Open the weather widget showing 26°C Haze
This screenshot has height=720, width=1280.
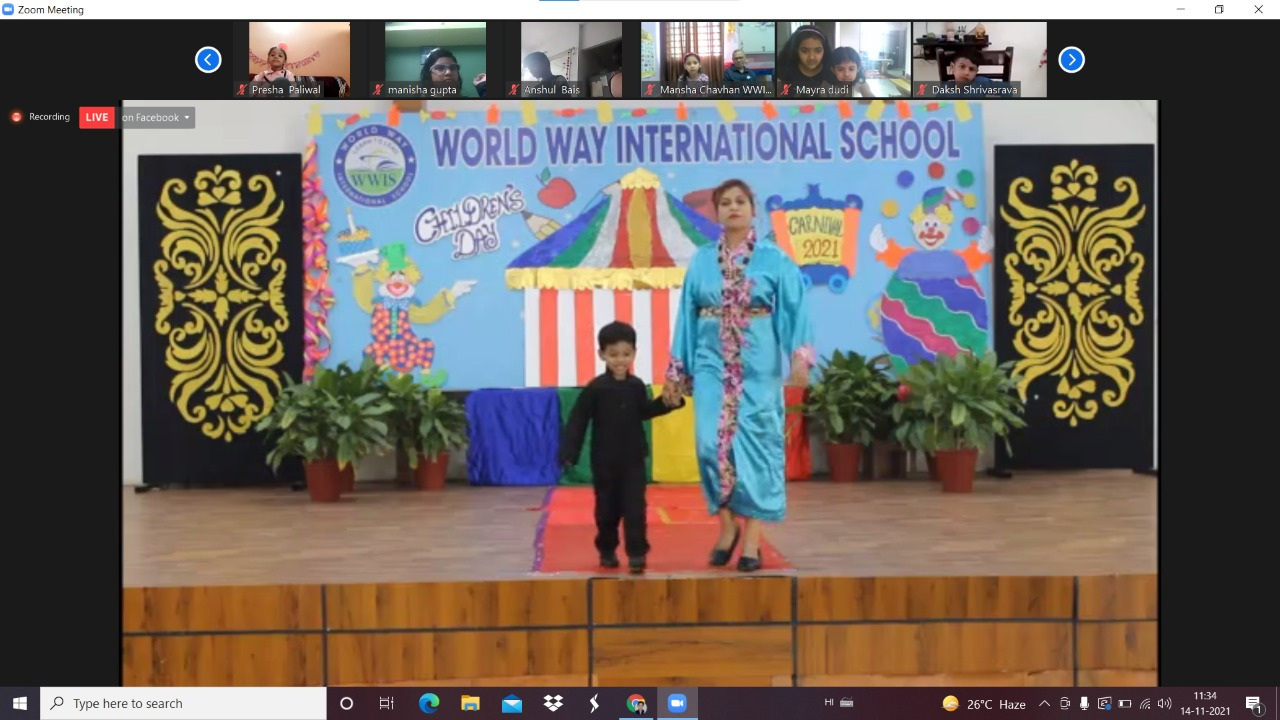pos(984,704)
